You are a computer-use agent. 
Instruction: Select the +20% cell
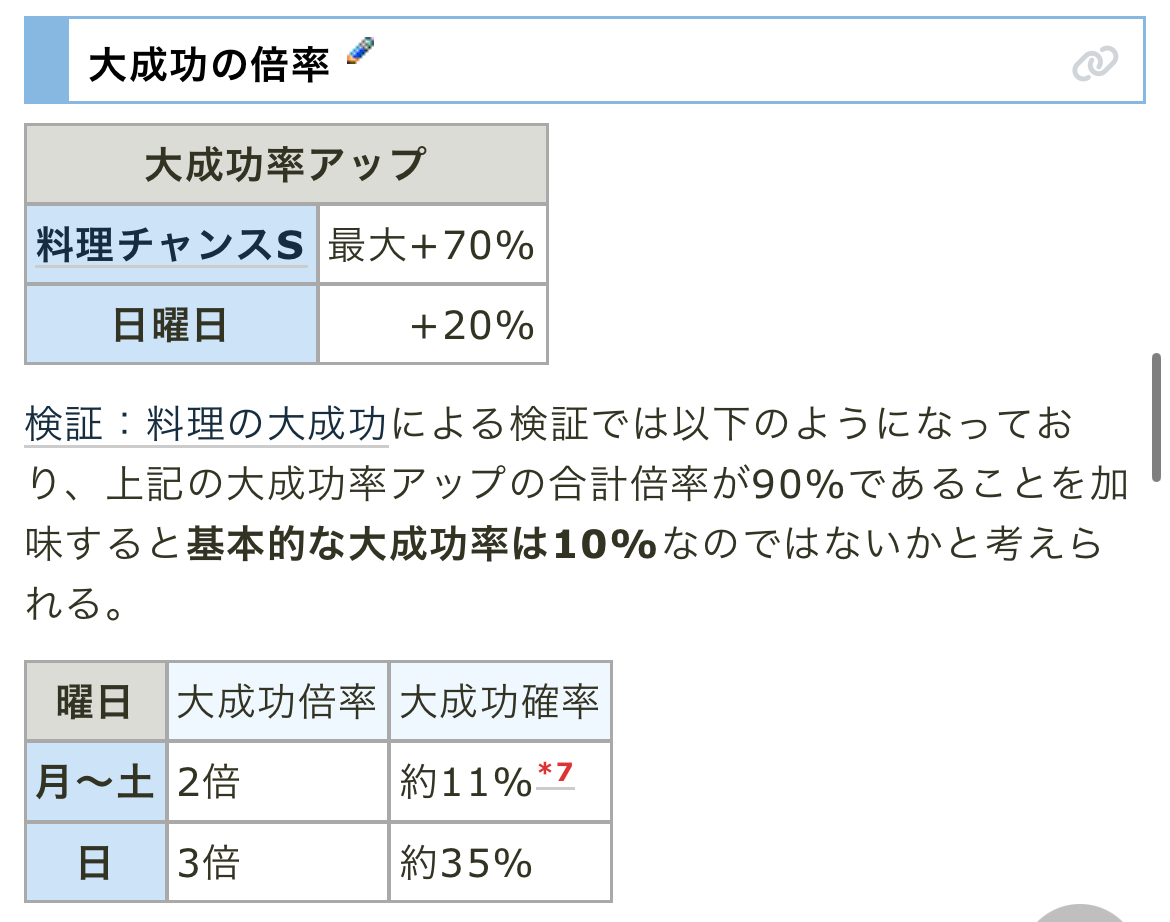(x=433, y=324)
